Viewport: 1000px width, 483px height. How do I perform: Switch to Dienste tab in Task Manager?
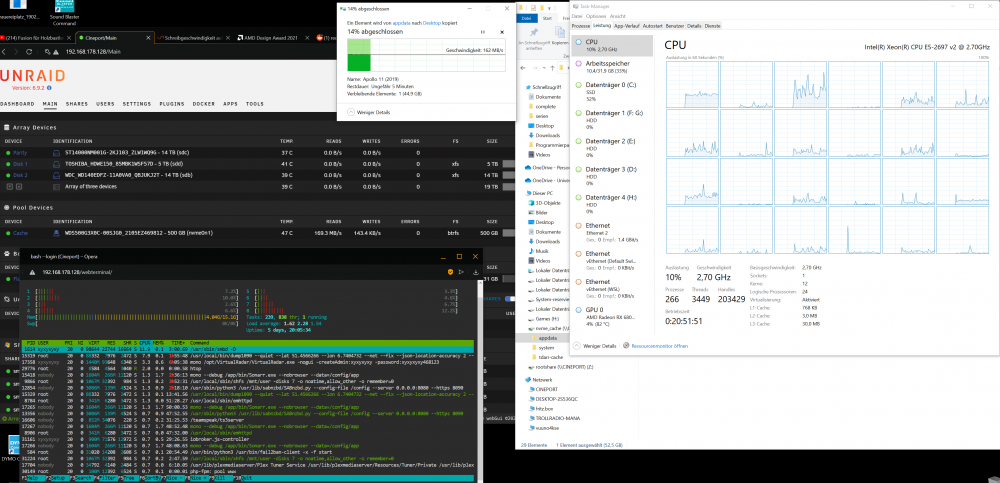click(x=712, y=26)
